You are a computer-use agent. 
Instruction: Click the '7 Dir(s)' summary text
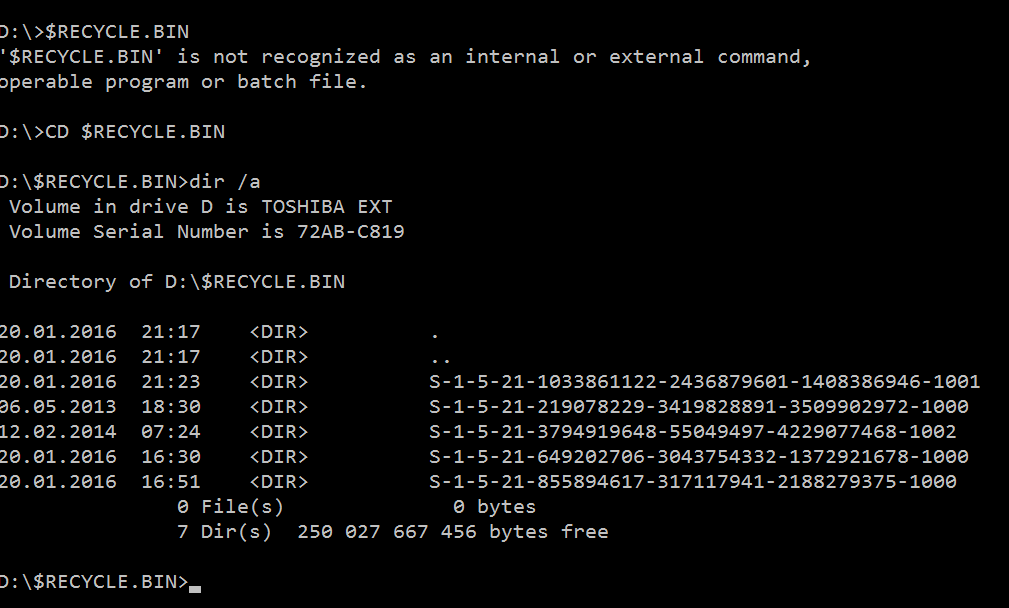(225, 532)
